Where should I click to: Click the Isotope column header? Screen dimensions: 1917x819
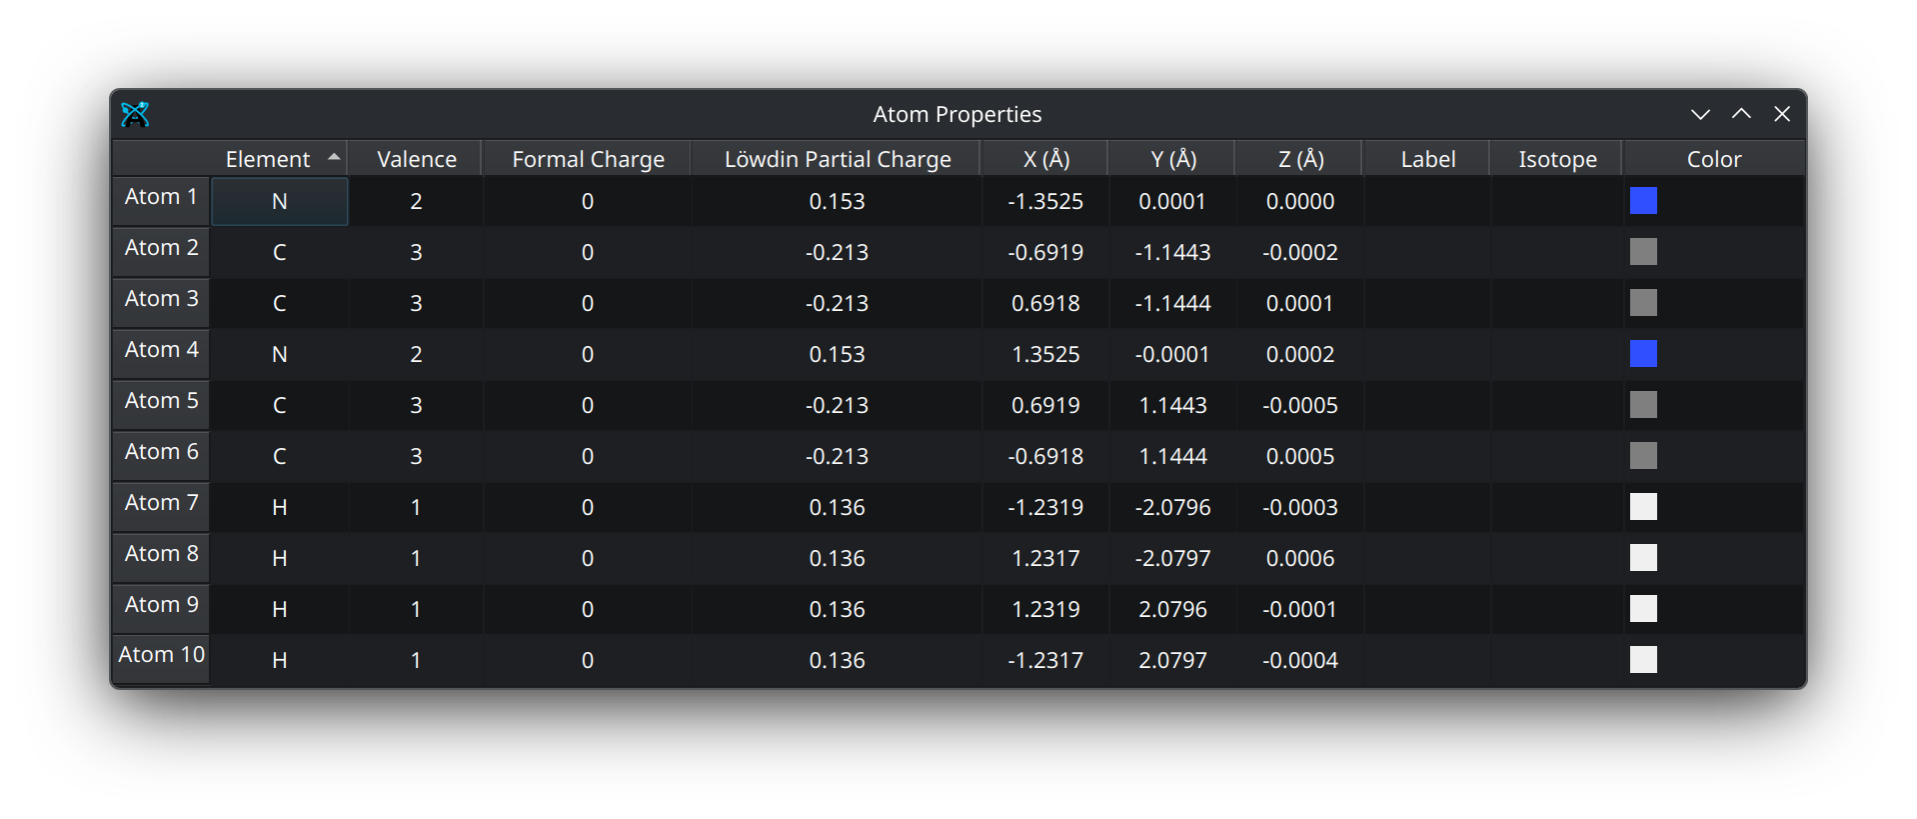[1556, 159]
